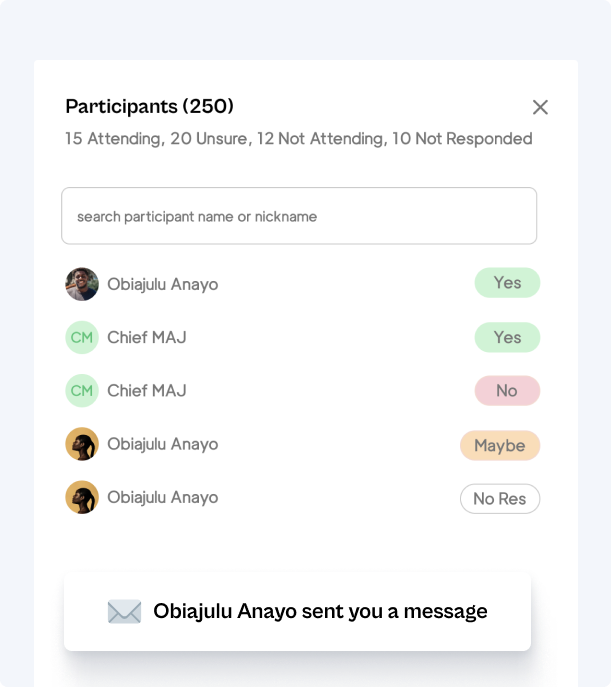Select the orange Maybe status badge
The width and height of the screenshot is (611, 687).
point(500,445)
